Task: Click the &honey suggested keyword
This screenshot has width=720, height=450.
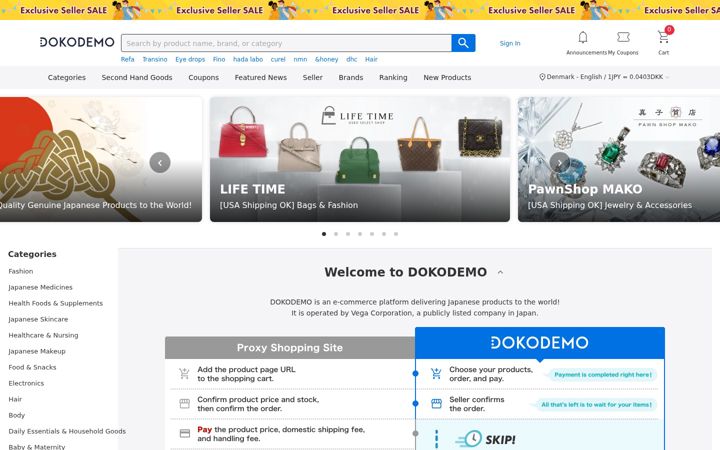Action: pos(326,59)
